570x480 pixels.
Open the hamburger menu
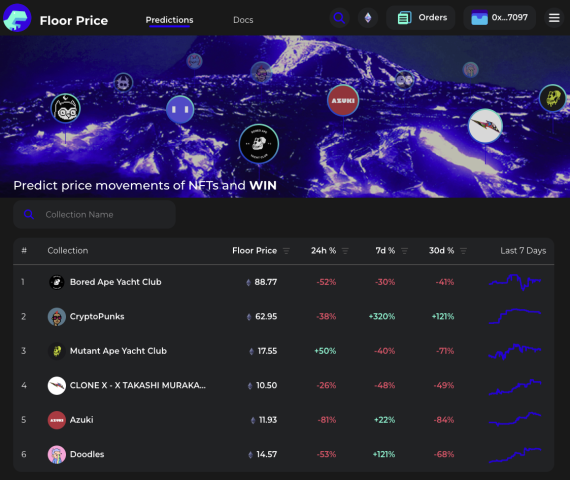pyautogui.click(x=554, y=17)
